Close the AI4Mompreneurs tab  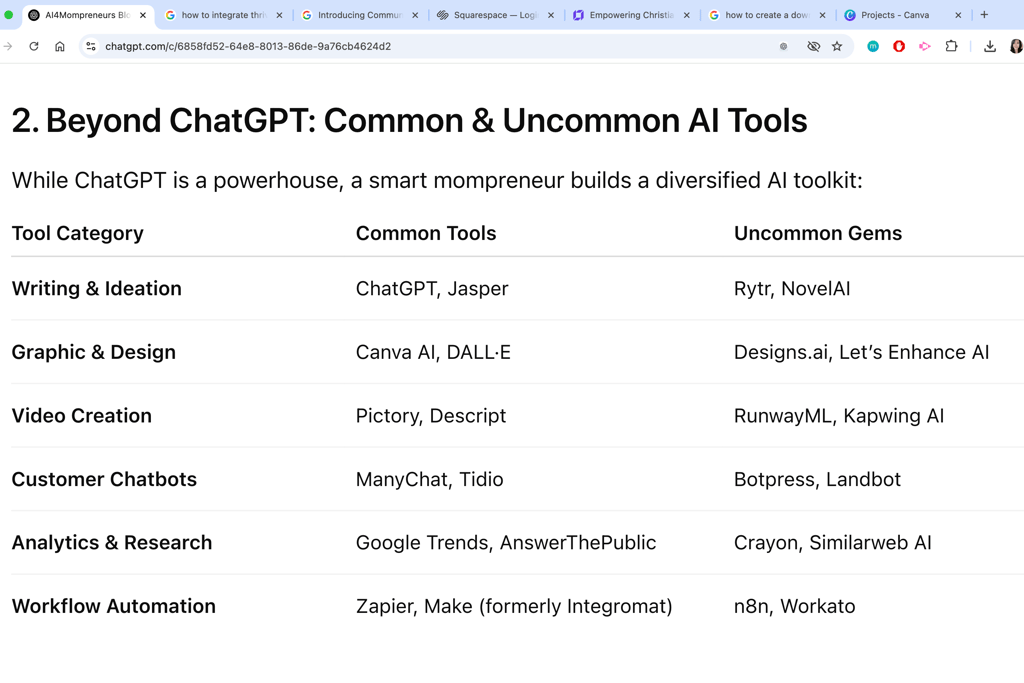click(143, 15)
